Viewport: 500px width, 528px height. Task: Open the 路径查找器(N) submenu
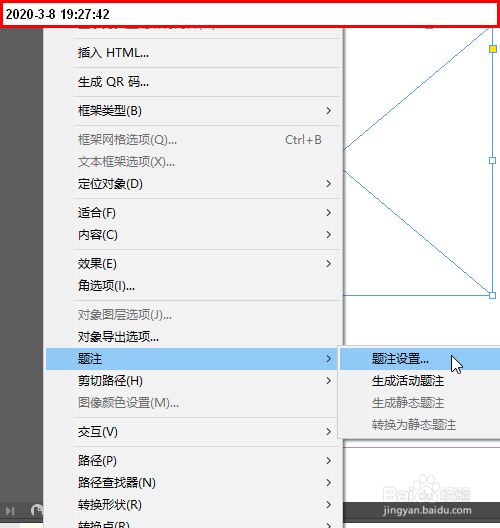coord(193,483)
